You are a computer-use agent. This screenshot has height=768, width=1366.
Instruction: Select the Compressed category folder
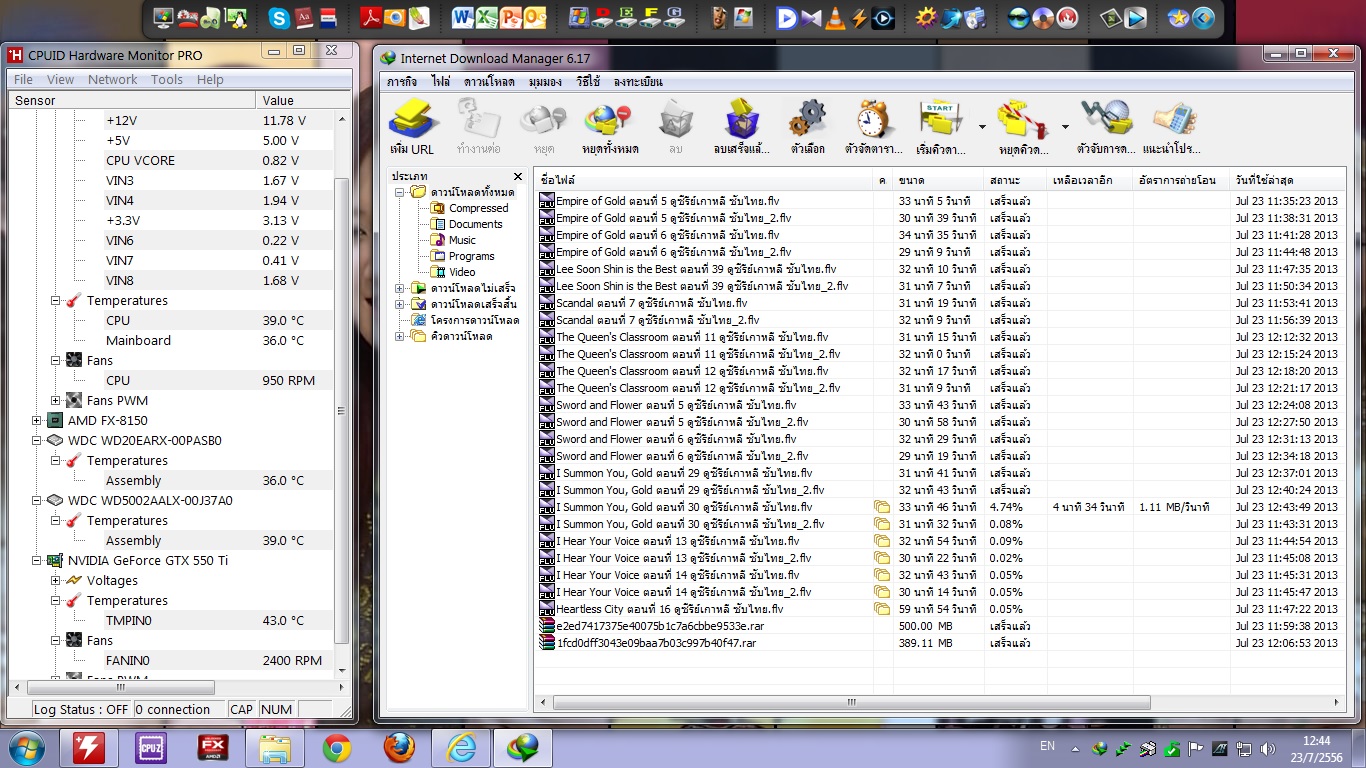(x=470, y=208)
